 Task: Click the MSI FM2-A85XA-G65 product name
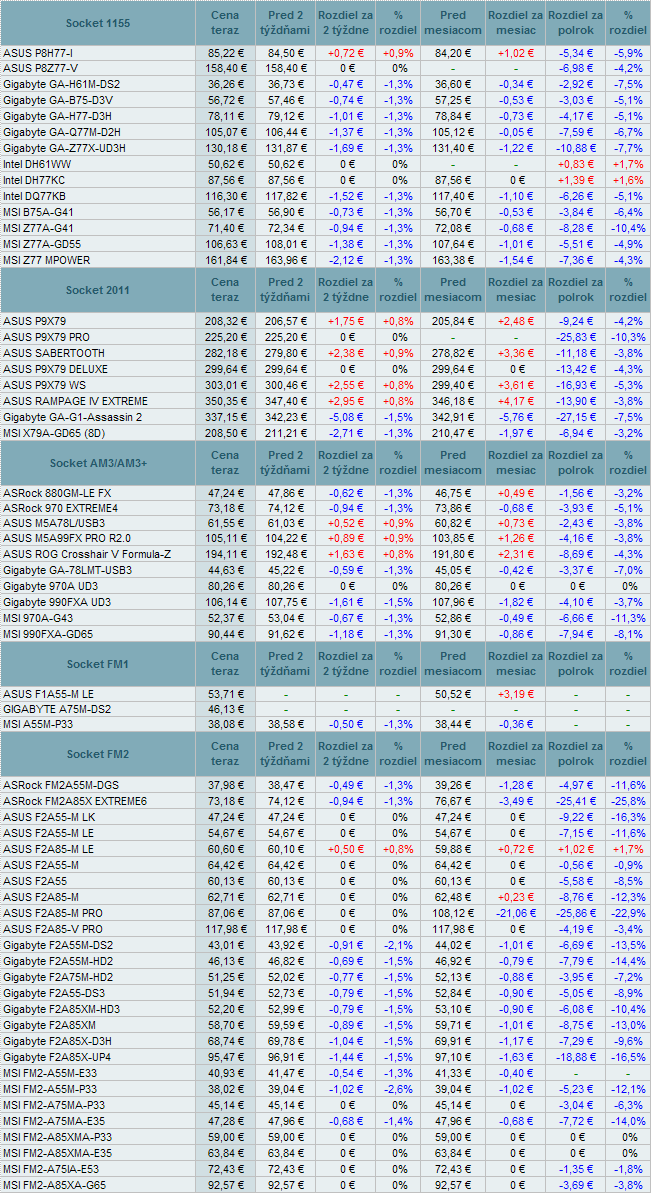tap(55, 1185)
